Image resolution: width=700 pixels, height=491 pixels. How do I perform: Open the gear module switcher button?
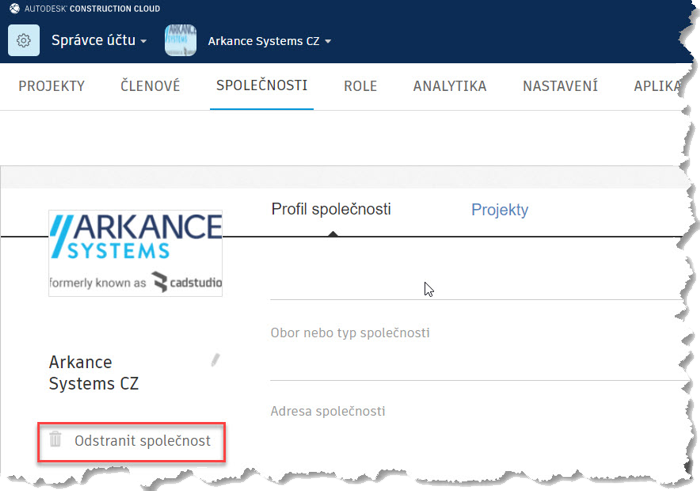(x=24, y=41)
